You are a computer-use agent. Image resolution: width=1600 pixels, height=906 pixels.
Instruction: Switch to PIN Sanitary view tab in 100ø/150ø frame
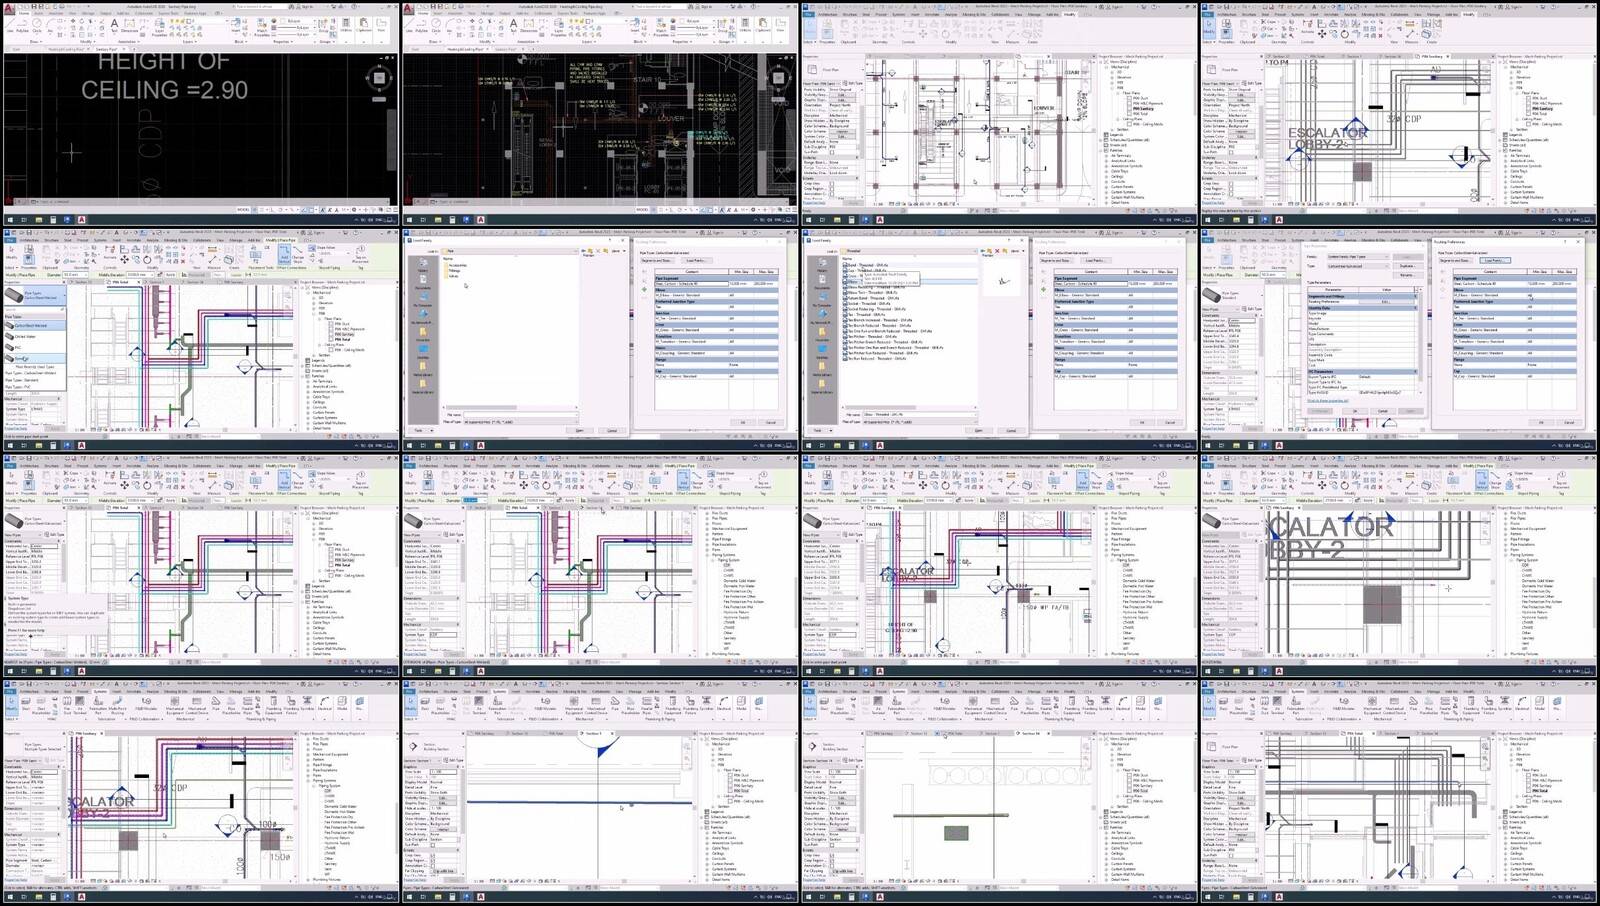pyautogui.click(x=85, y=733)
